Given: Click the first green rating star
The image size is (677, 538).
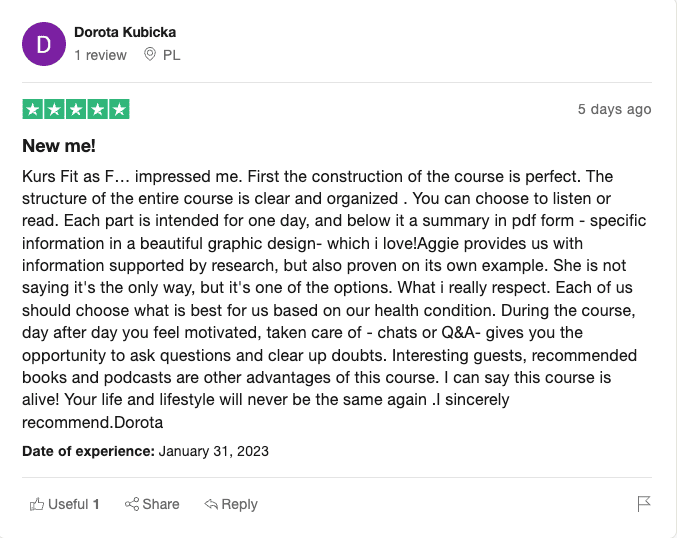Looking at the screenshot, I should point(32,110).
